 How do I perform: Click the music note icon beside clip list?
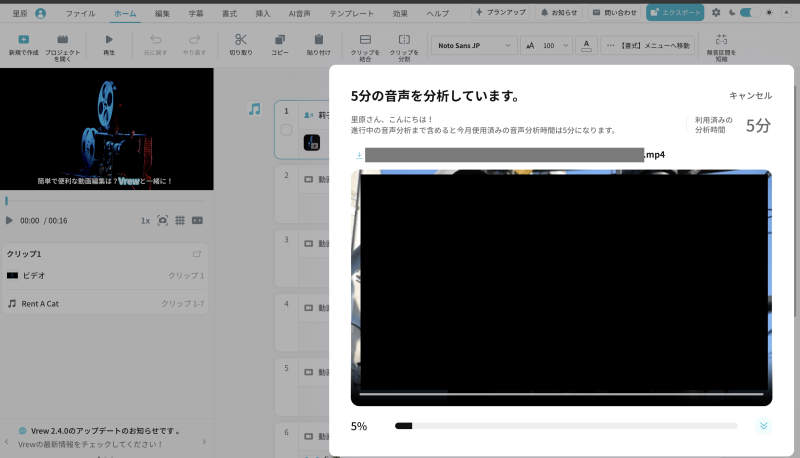(255, 109)
